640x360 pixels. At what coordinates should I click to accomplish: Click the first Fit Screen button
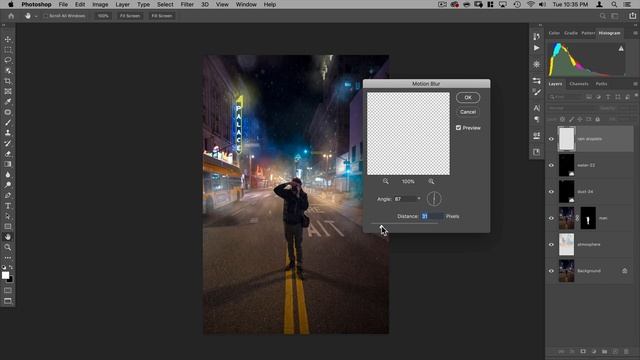pos(130,16)
